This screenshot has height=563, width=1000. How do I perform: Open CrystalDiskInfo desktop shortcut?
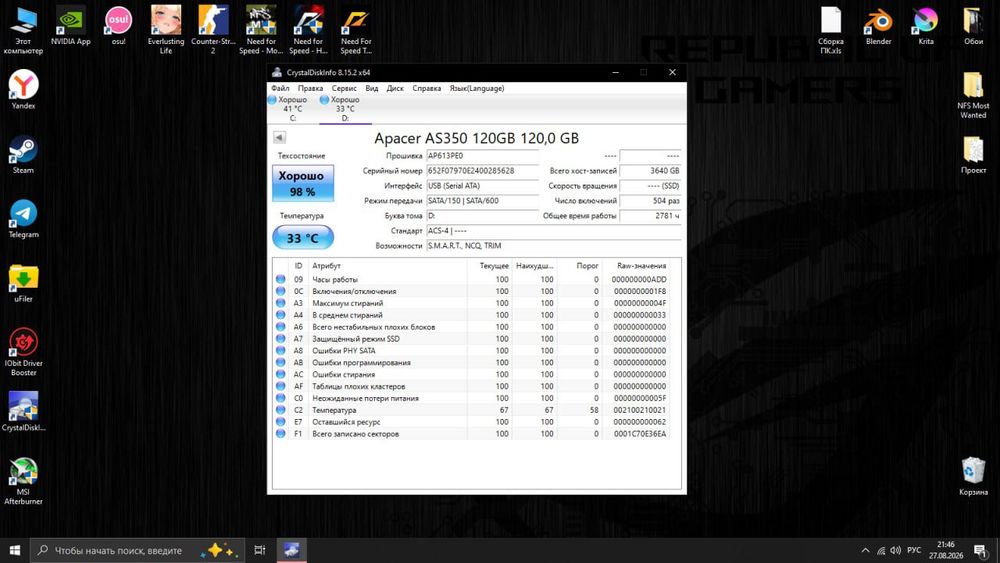coord(24,412)
